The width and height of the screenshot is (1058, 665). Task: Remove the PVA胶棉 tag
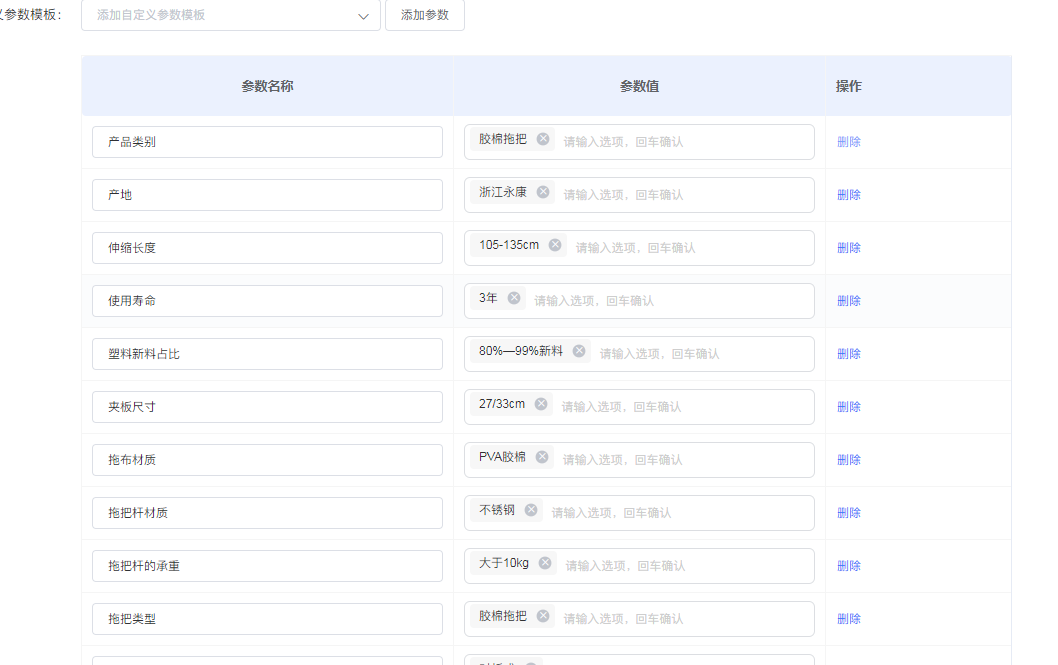542,457
